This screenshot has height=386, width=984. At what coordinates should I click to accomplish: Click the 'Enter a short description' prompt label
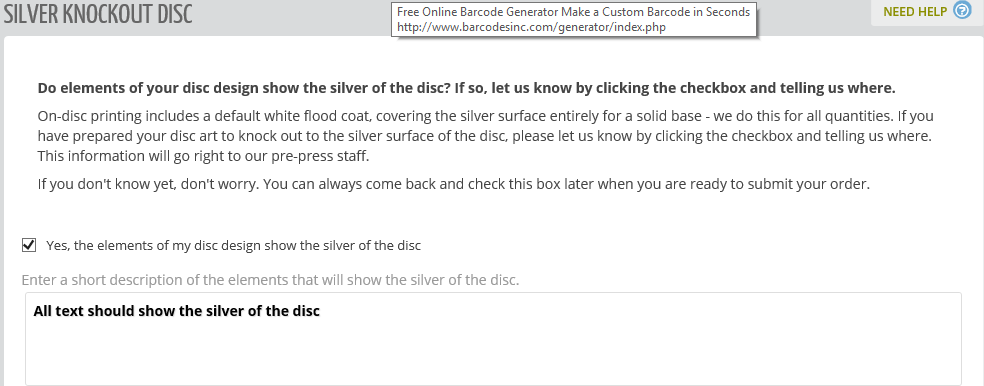tap(270, 280)
